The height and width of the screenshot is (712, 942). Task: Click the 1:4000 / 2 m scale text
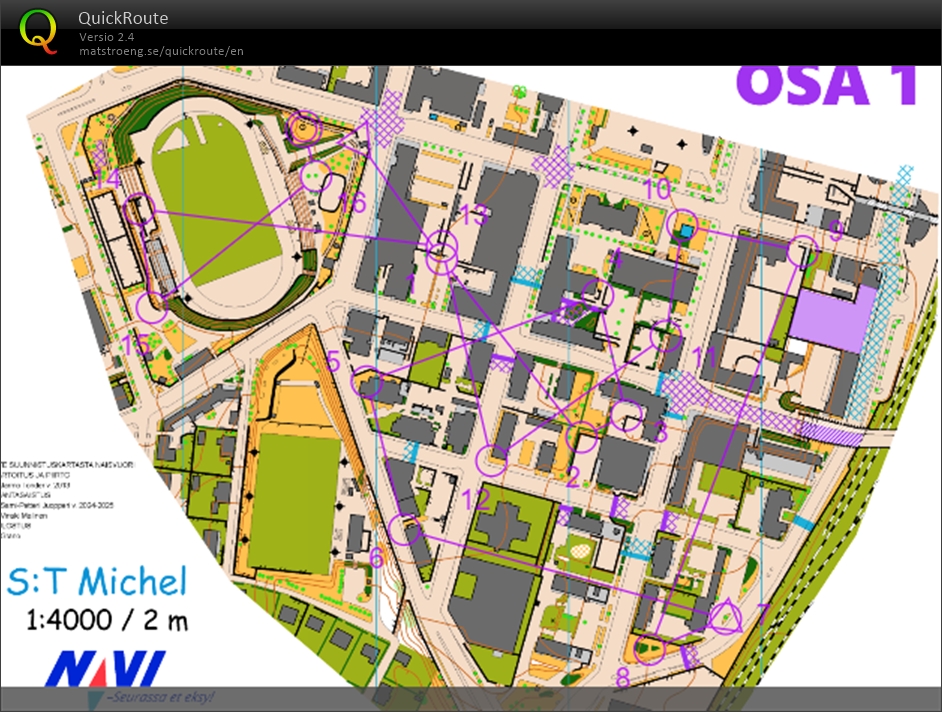coord(107,620)
